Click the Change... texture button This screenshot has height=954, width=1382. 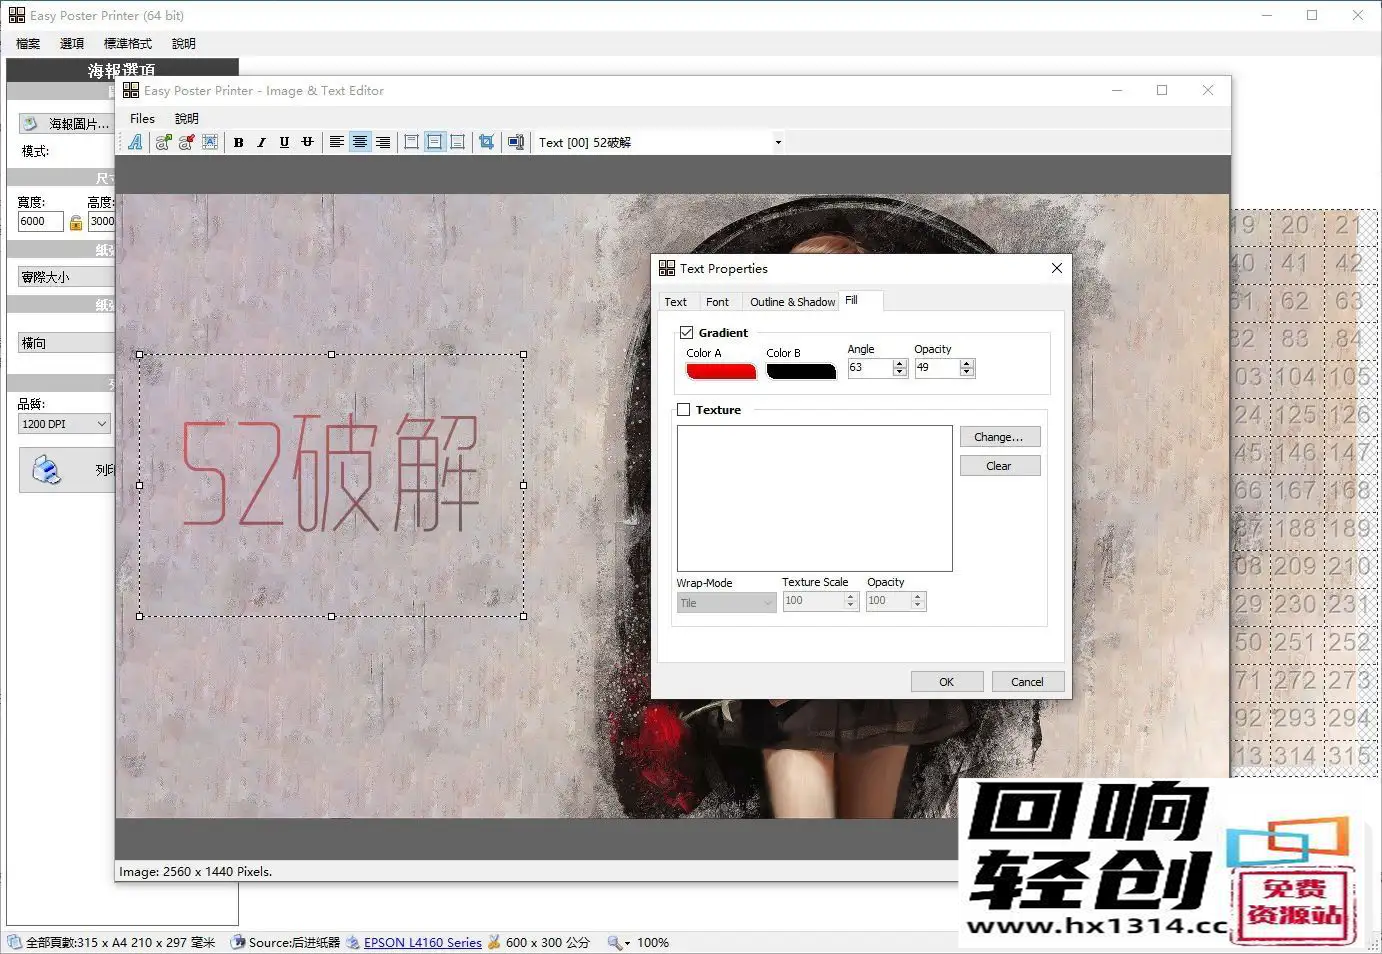[x=1000, y=437]
